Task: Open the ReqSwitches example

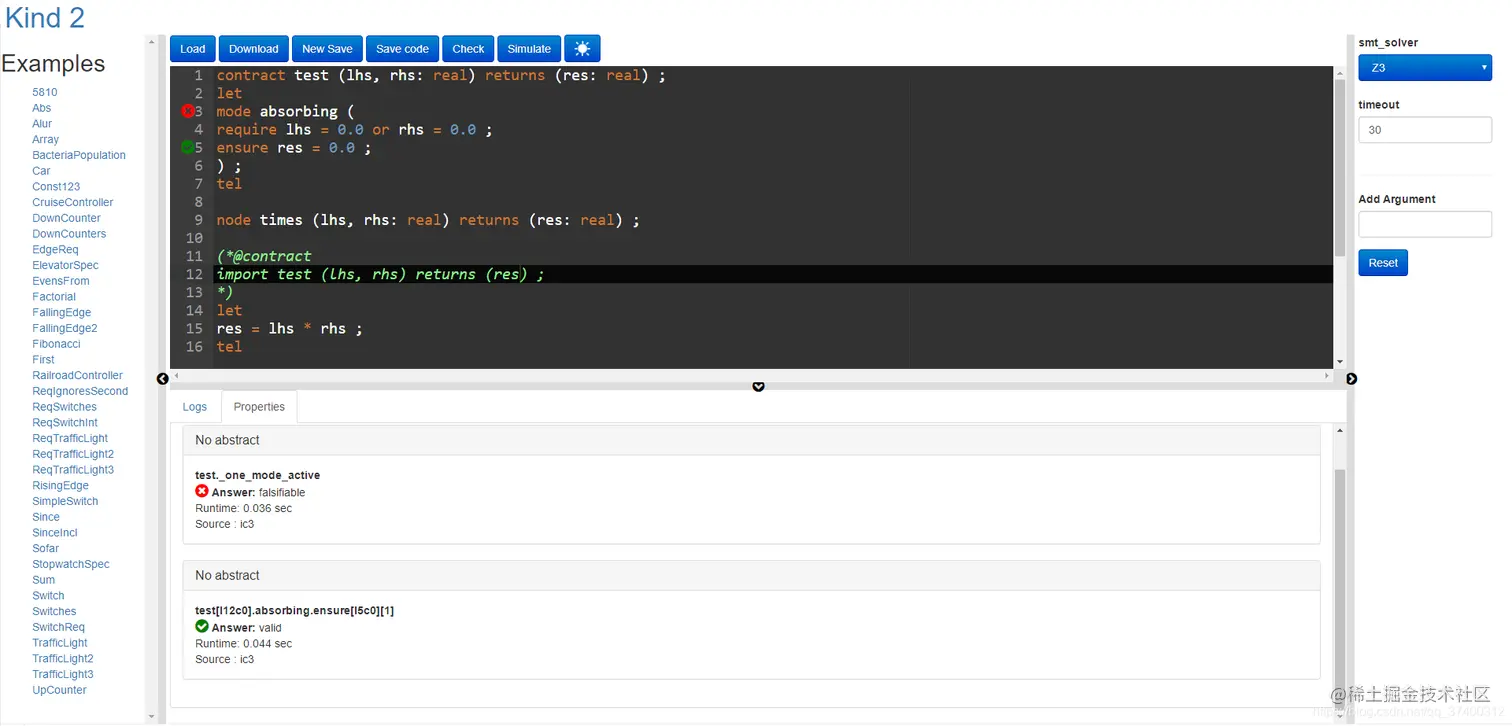Action: 65,407
